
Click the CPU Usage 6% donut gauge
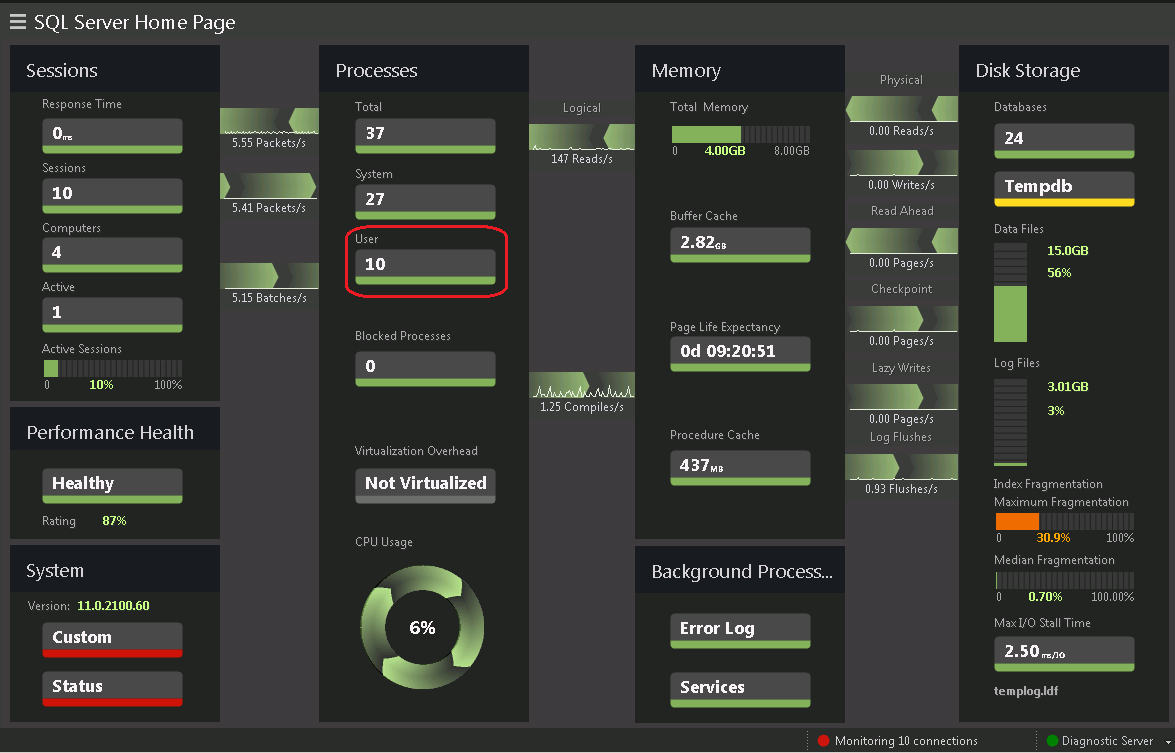pyautogui.click(x=422, y=627)
